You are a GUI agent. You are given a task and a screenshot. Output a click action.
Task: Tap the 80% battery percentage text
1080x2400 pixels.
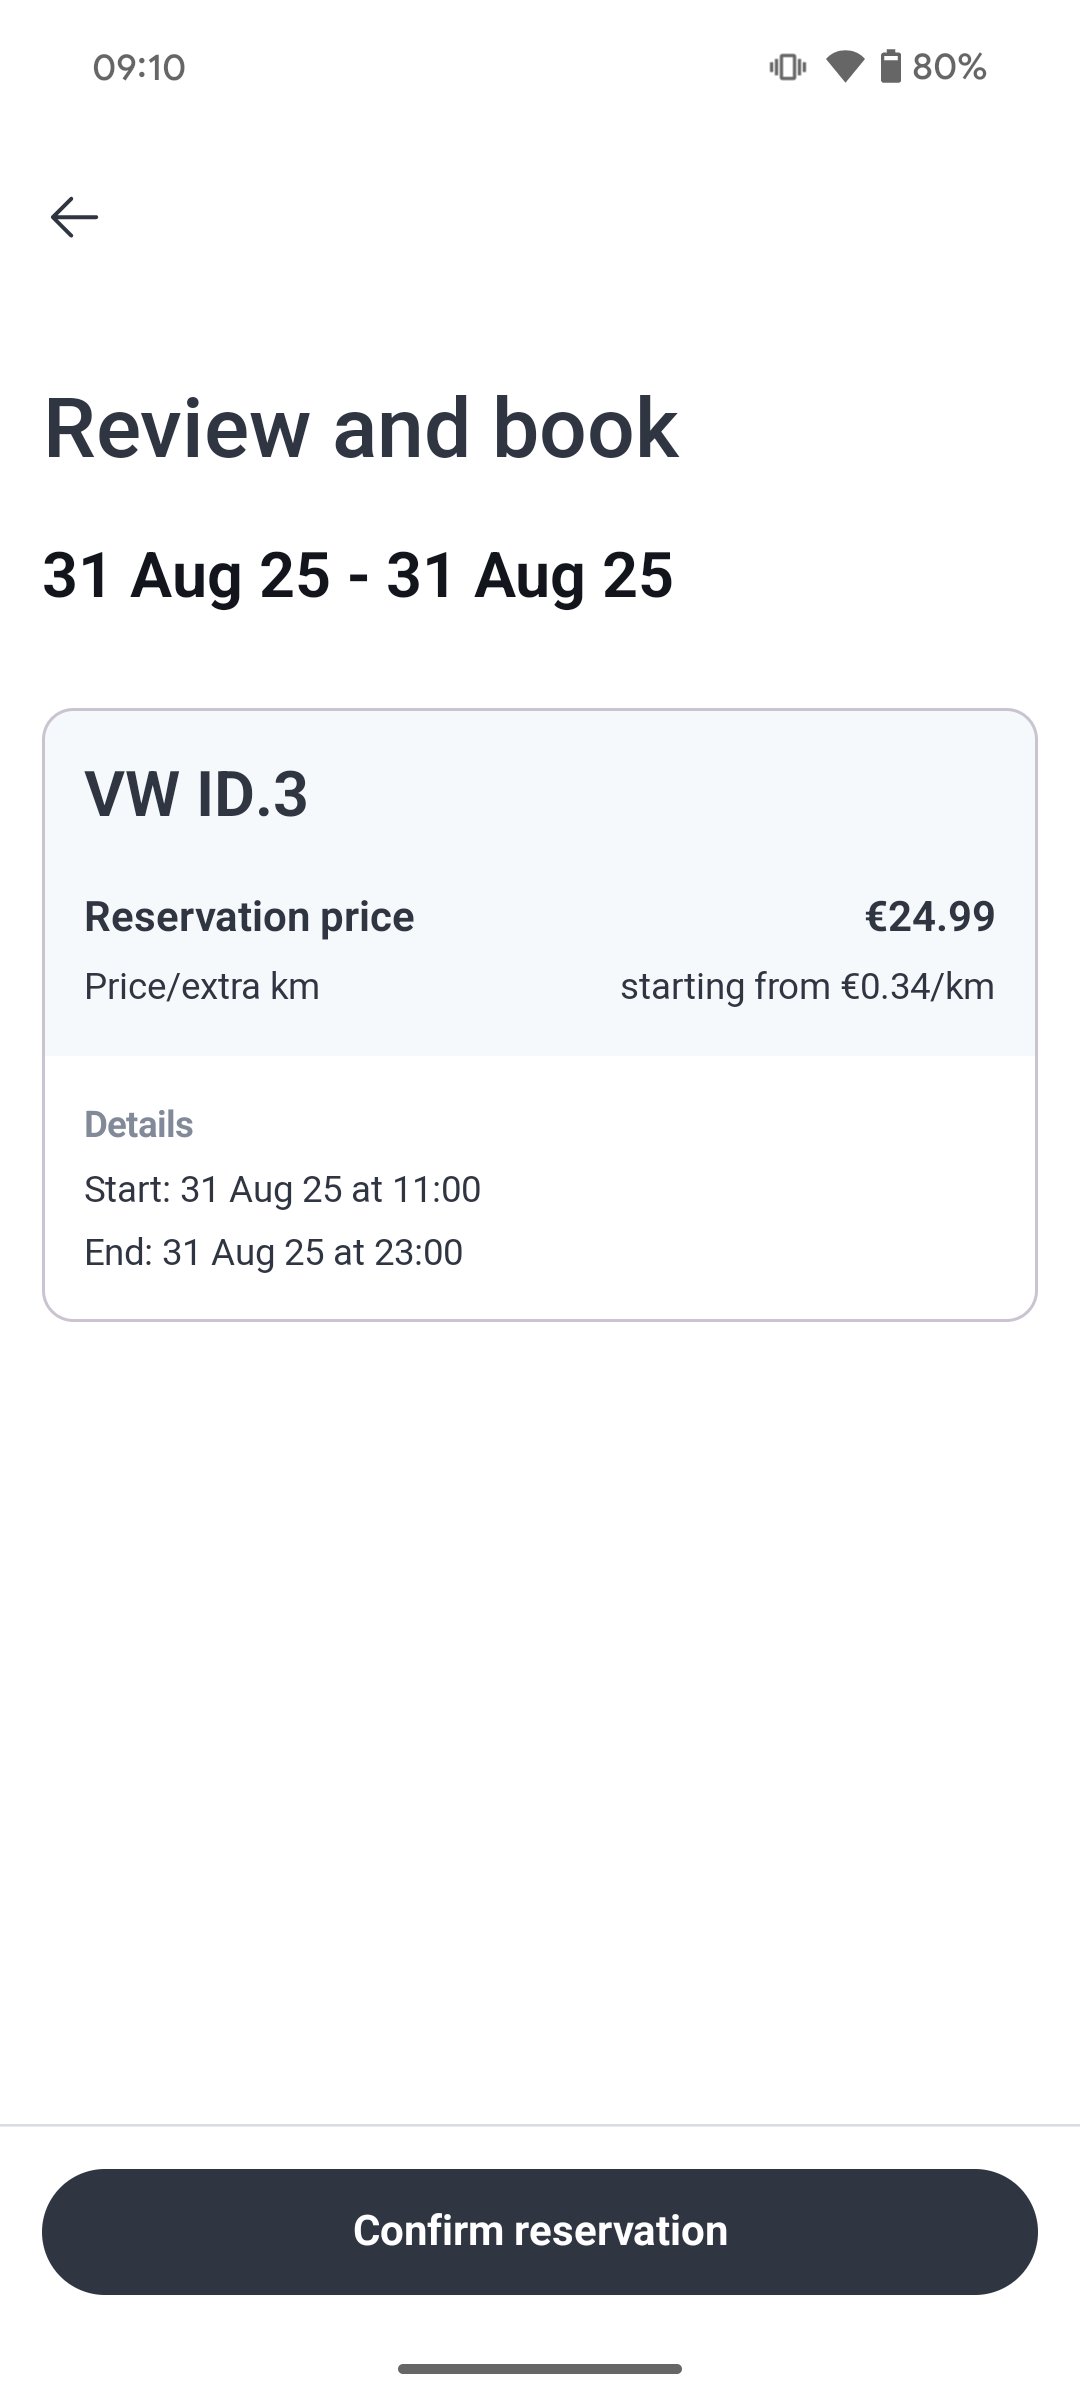[949, 67]
